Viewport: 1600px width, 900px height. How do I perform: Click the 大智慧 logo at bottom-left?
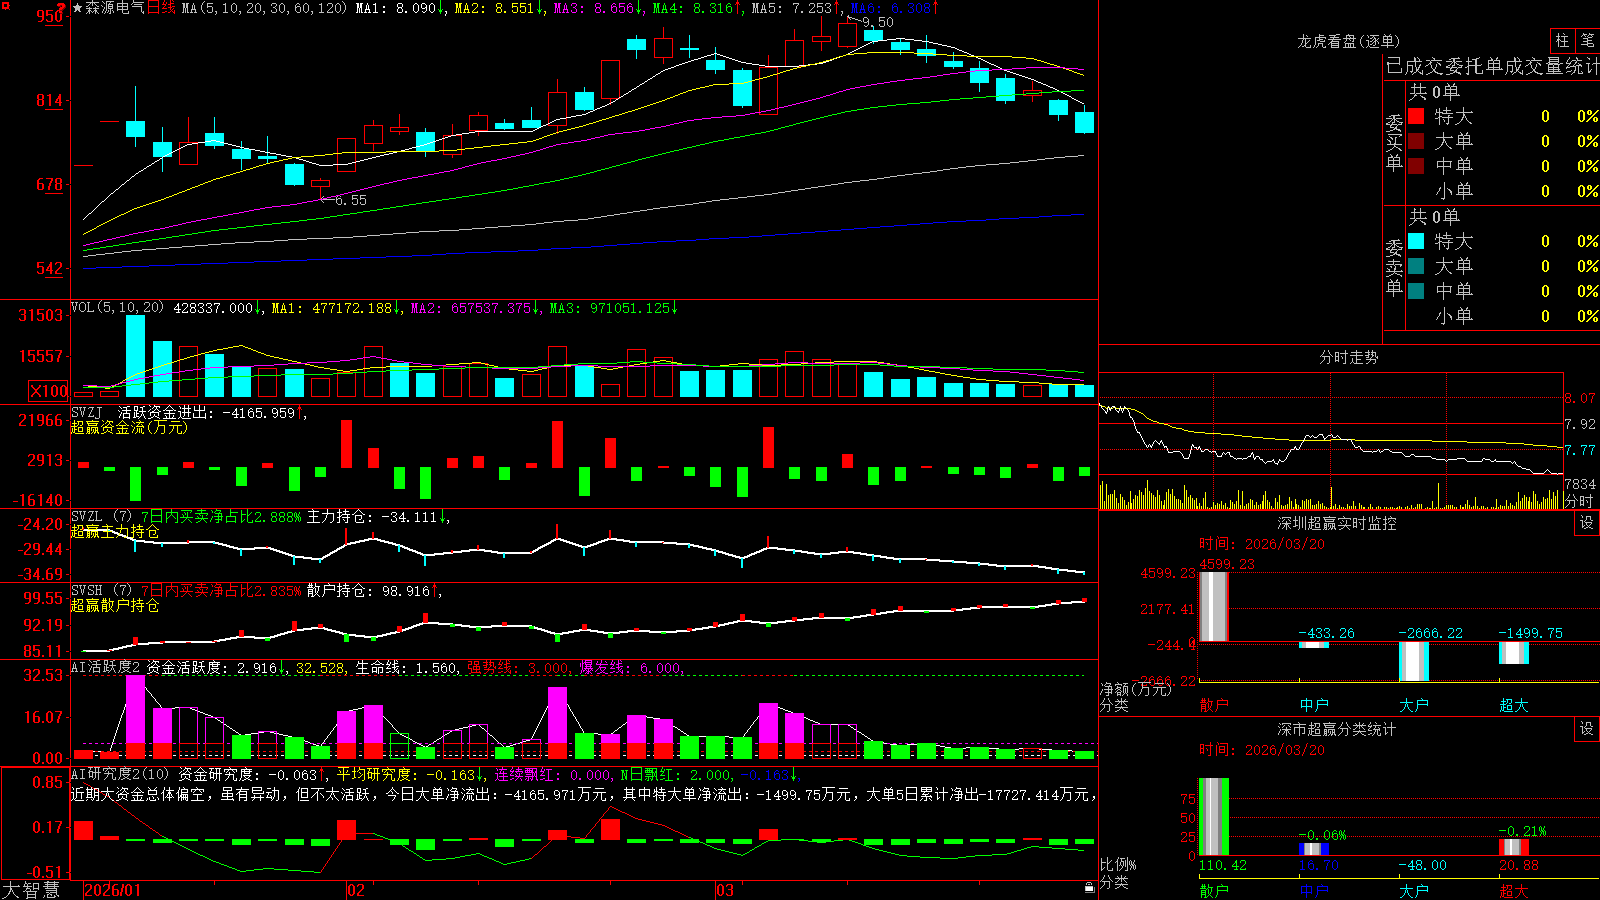click(31, 890)
